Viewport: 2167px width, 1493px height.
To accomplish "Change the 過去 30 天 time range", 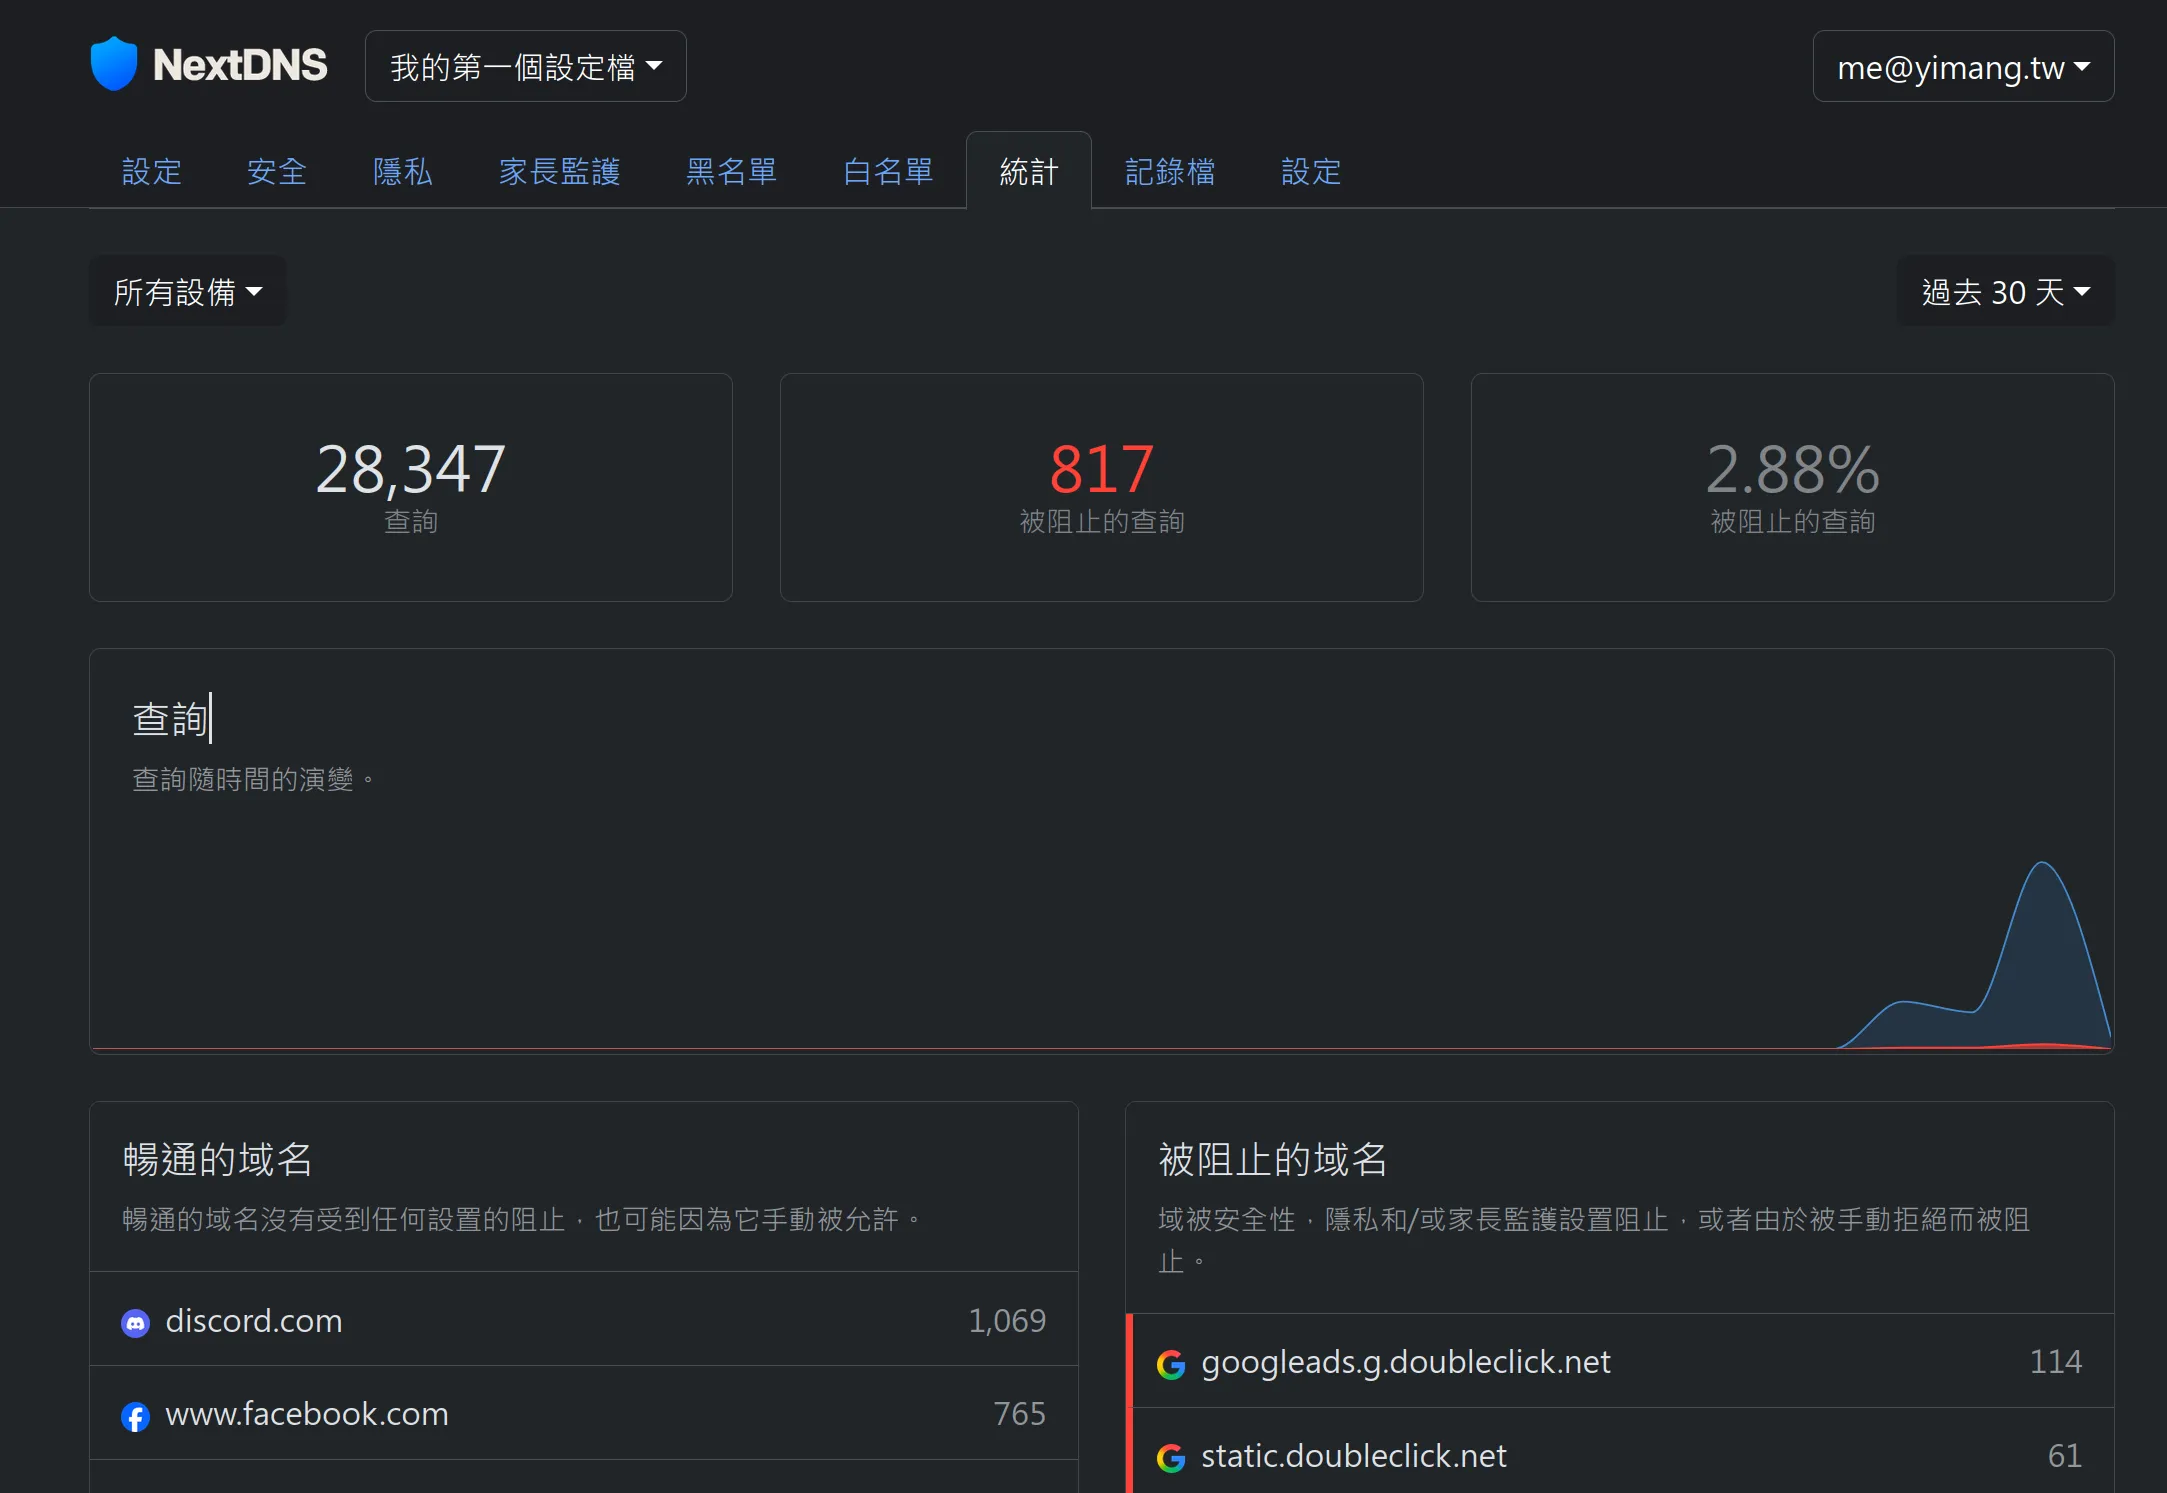I will [x=2004, y=291].
